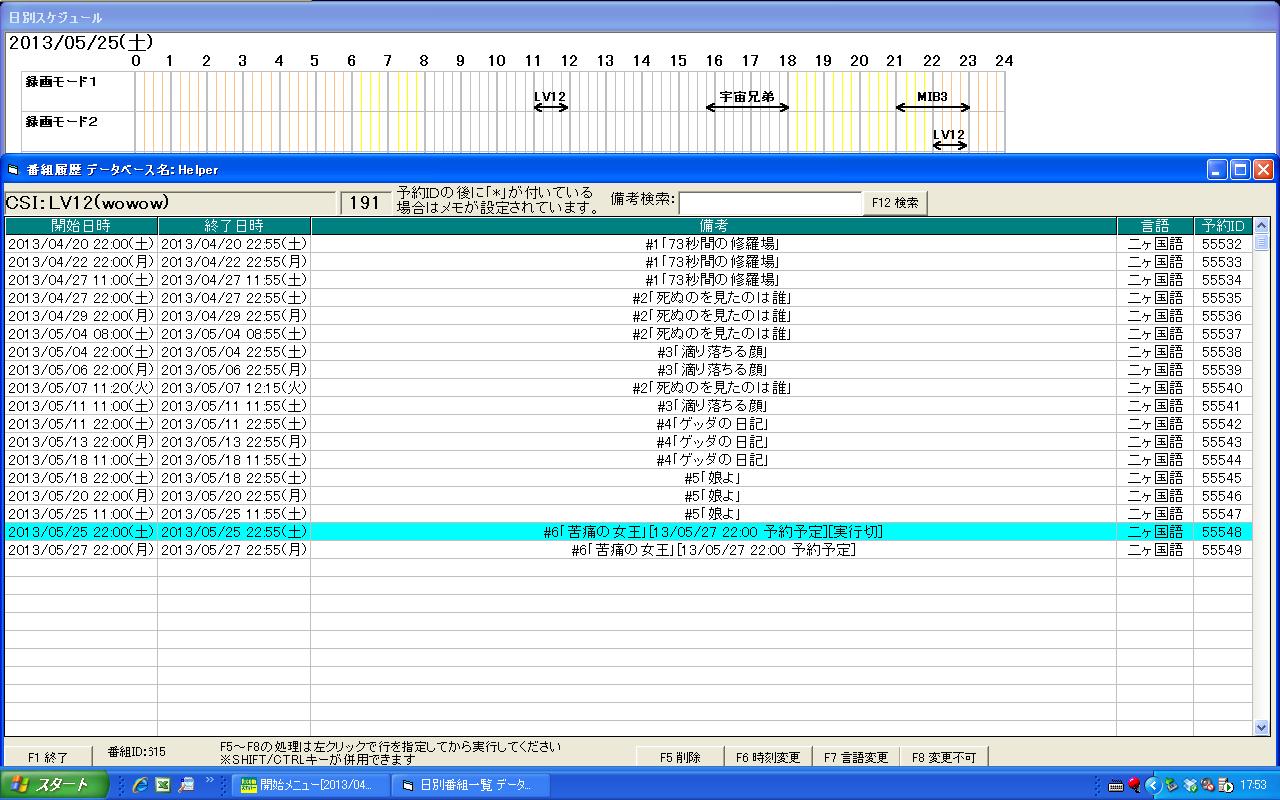The height and width of the screenshot is (800, 1280).
Task: Expand the quick launch overflow chevron
Action: pyautogui.click(x=209, y=780)
